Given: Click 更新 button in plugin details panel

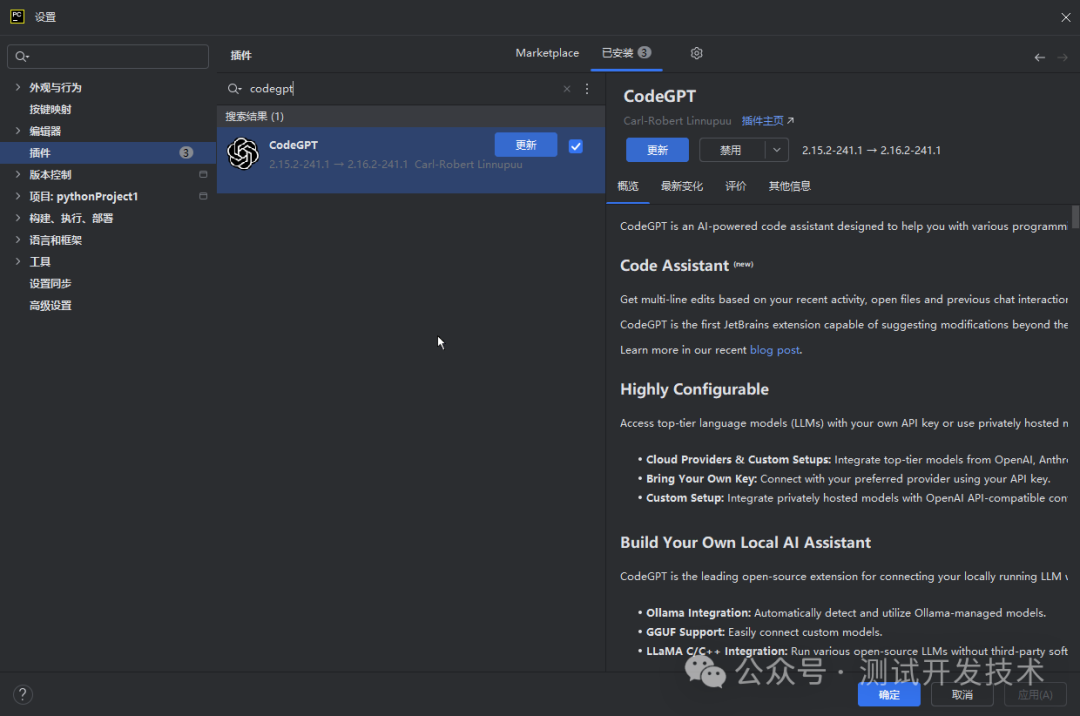Looking at the screenshot, I should (x=657, y=150).
